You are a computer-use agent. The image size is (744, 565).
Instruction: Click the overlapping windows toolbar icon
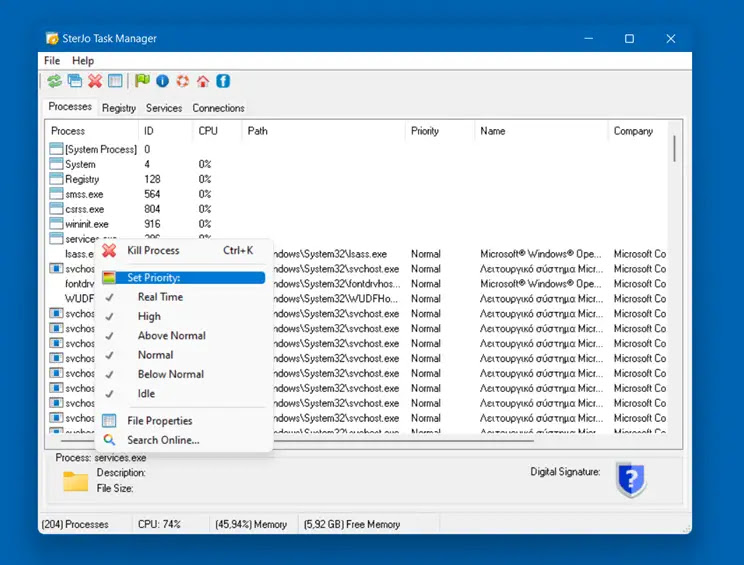pos(74,81)
